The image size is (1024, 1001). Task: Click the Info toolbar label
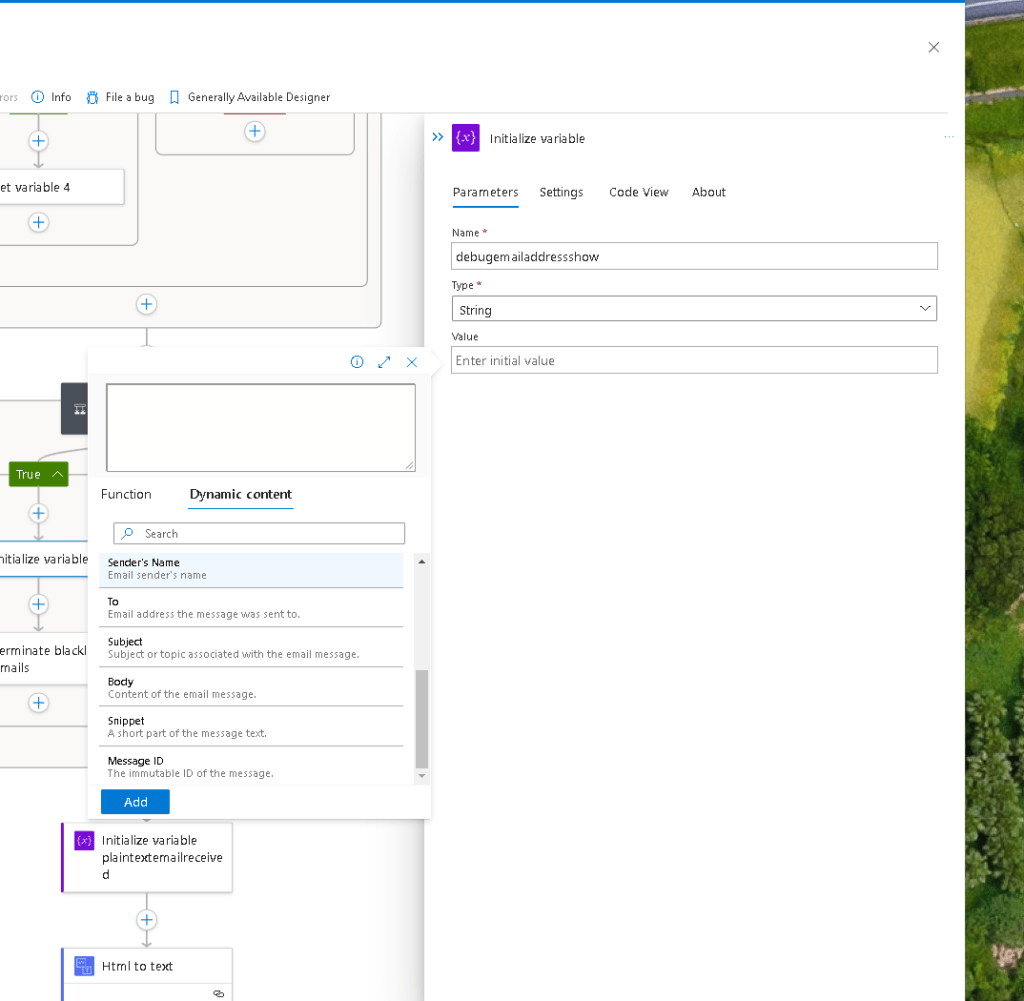coord(61,97)
